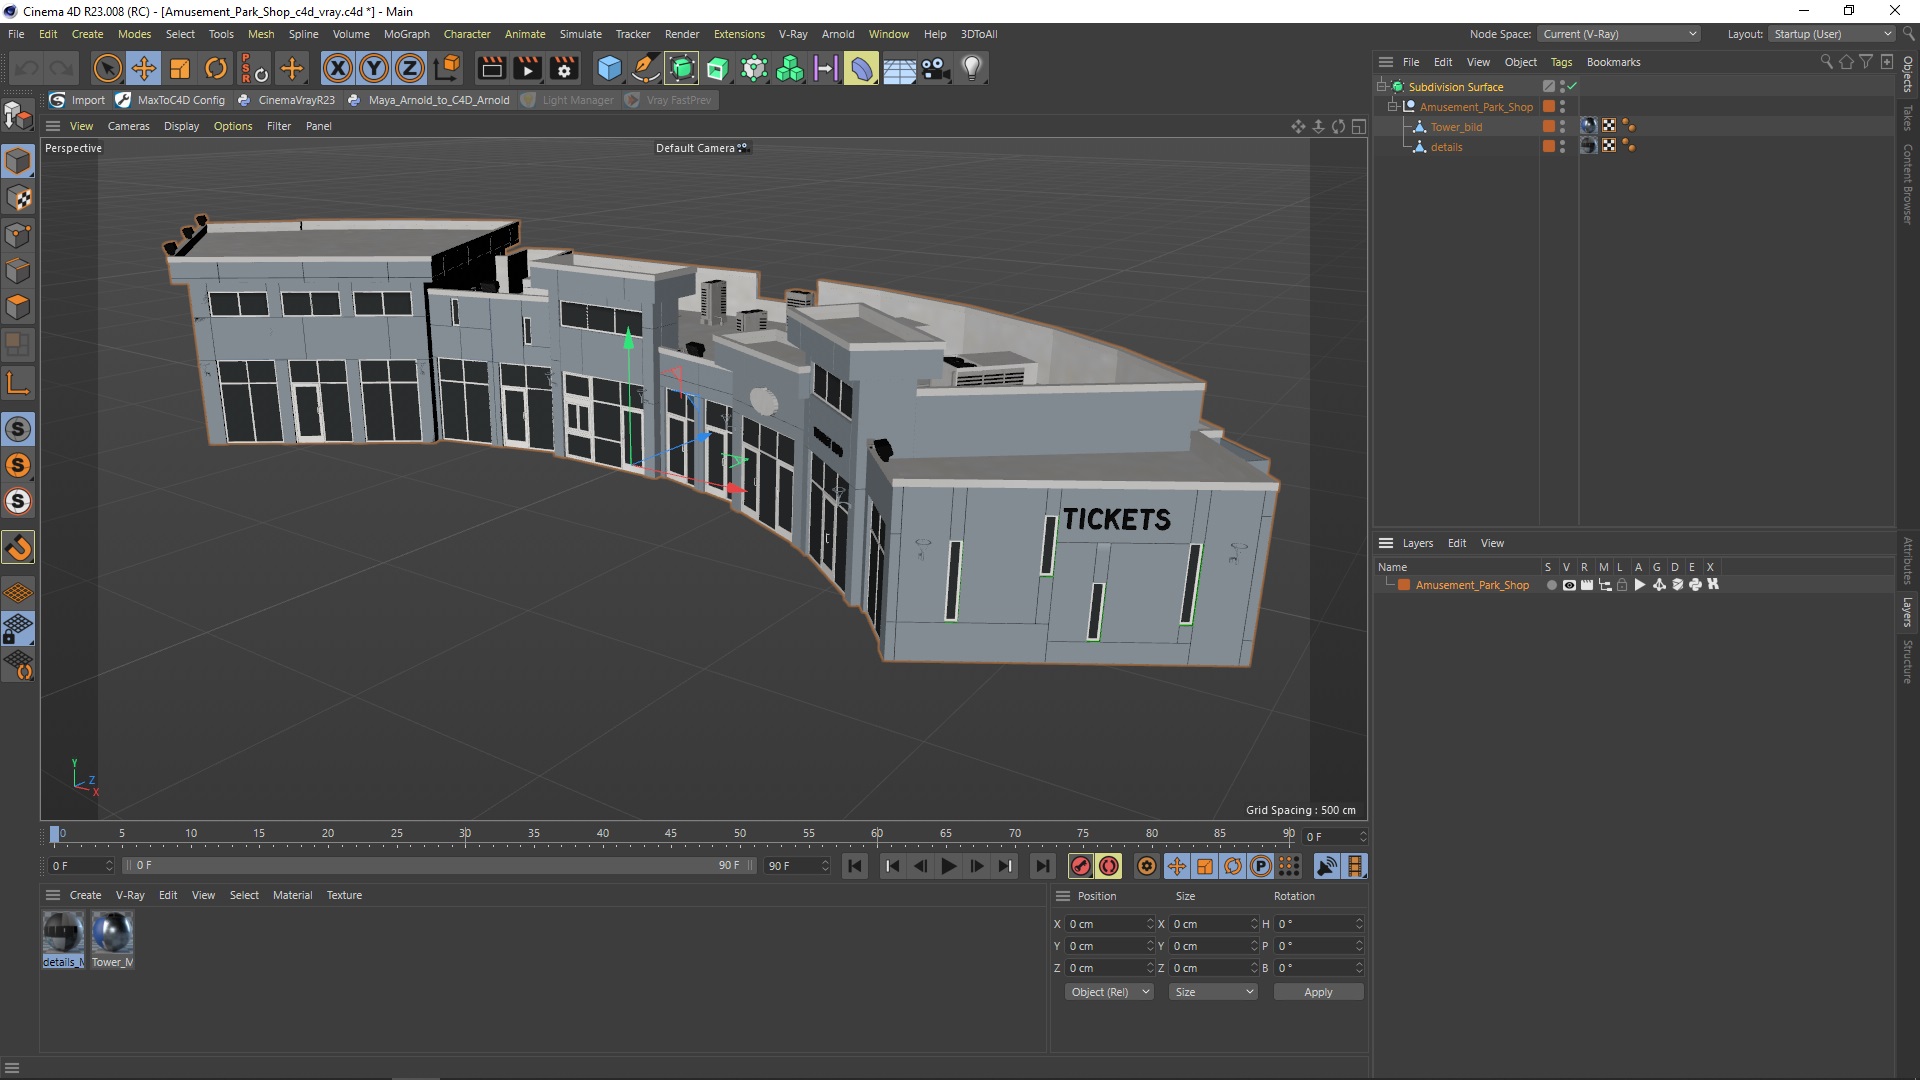Click the Render View clapperboard icon
Viewport: 1920px width, 1080px height.
(491, 68)
